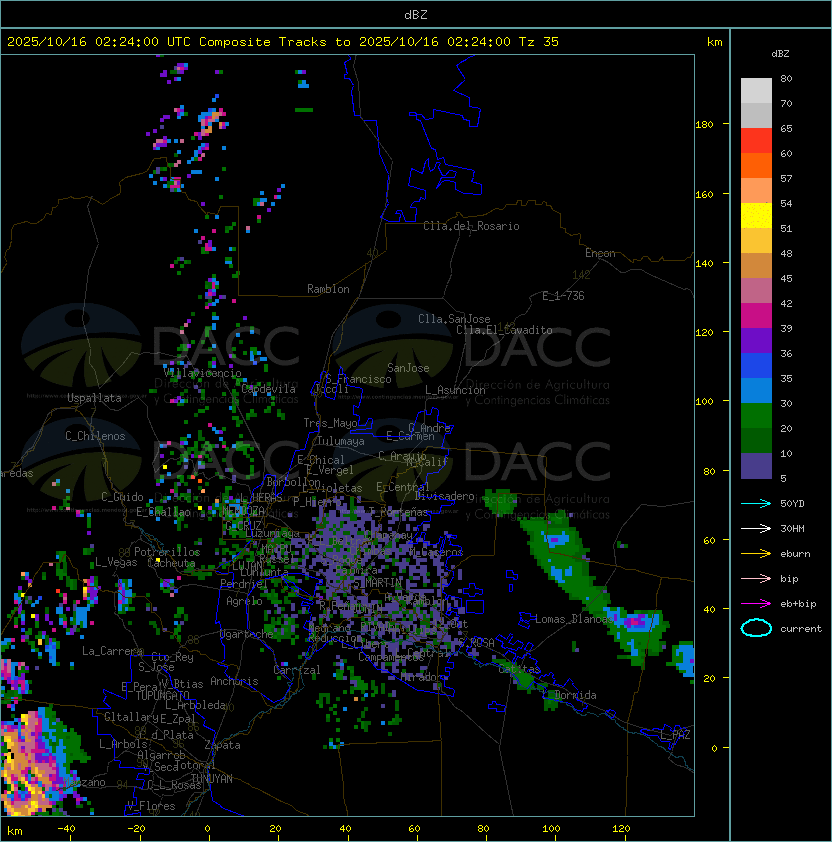Image resolution: width=832 pixels, height=842 pixels.
Task: Click the Lomas_Blancas map label
Action: pyautogui.click(x=572, y=619)
